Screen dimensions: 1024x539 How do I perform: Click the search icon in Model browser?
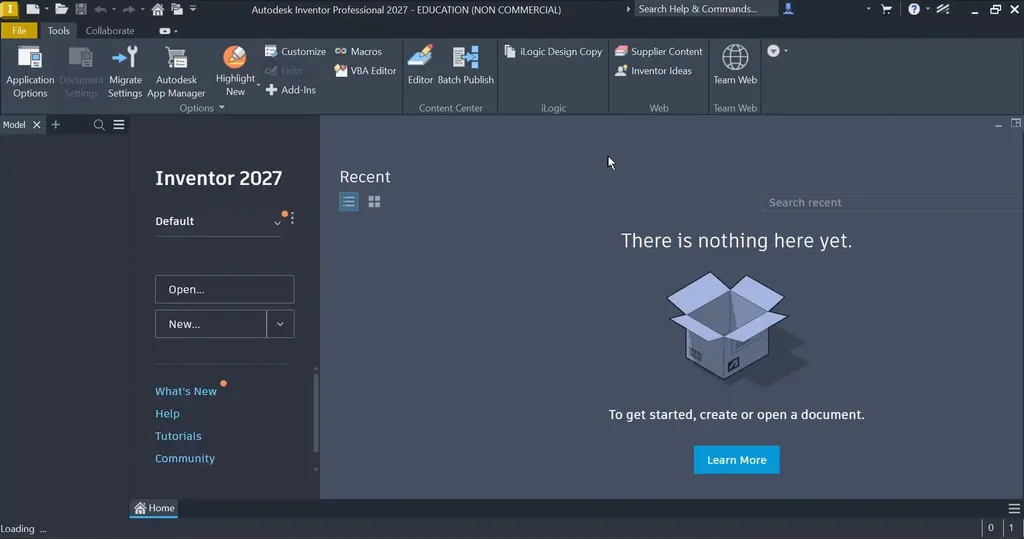pos(99,125)
